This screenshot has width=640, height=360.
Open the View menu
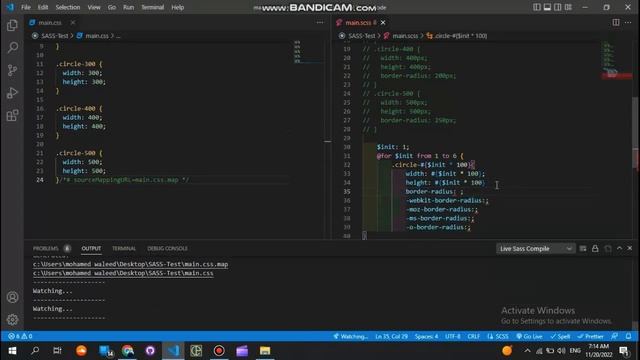[x=94, y=7]
